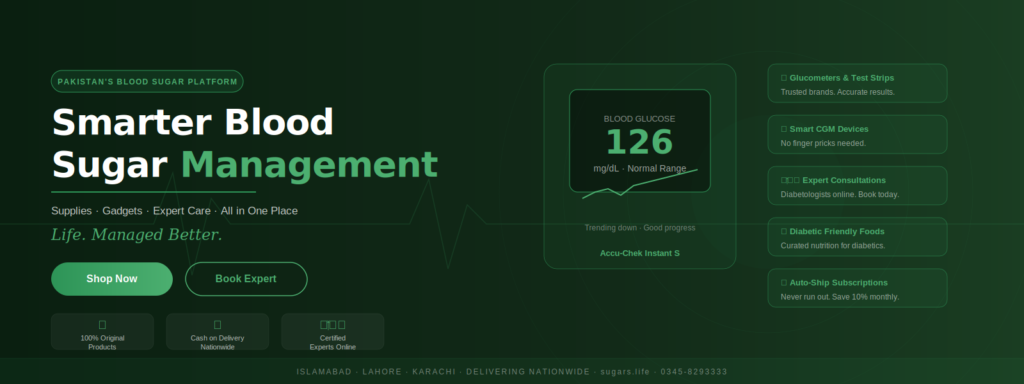This screenshot has height=384, width=1024.
Task: Click 'Diabetologists online. Book today.' text
Action: pyautogui.click(x=840, y=195)
